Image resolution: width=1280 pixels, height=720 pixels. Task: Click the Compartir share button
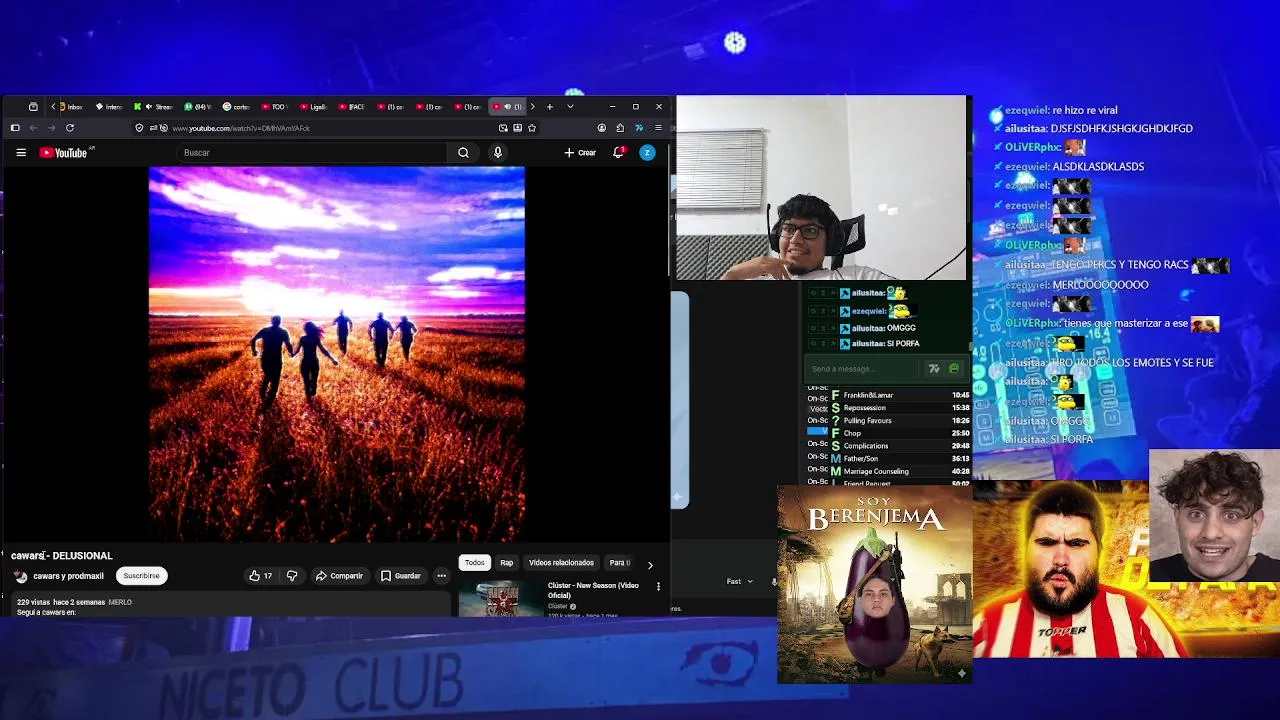(339, 576)
